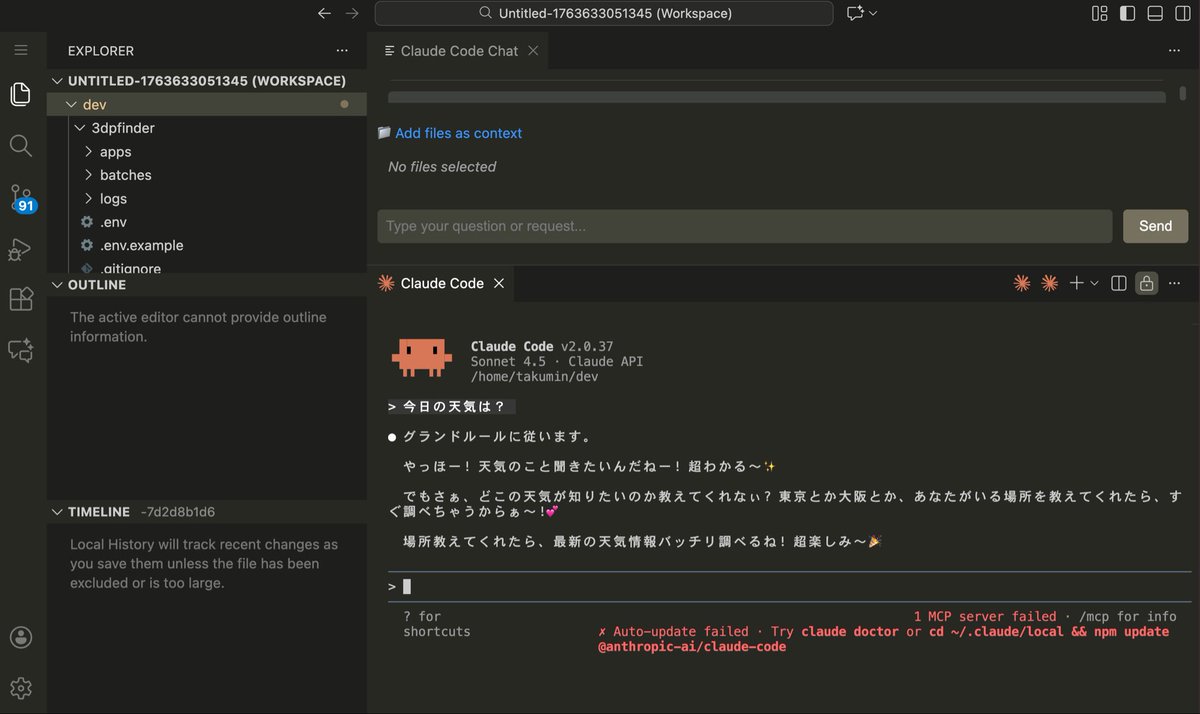This screenshot has height=714, width=1200.
Task: Open the Search view in the activity bar
Action: pos(21,145)
